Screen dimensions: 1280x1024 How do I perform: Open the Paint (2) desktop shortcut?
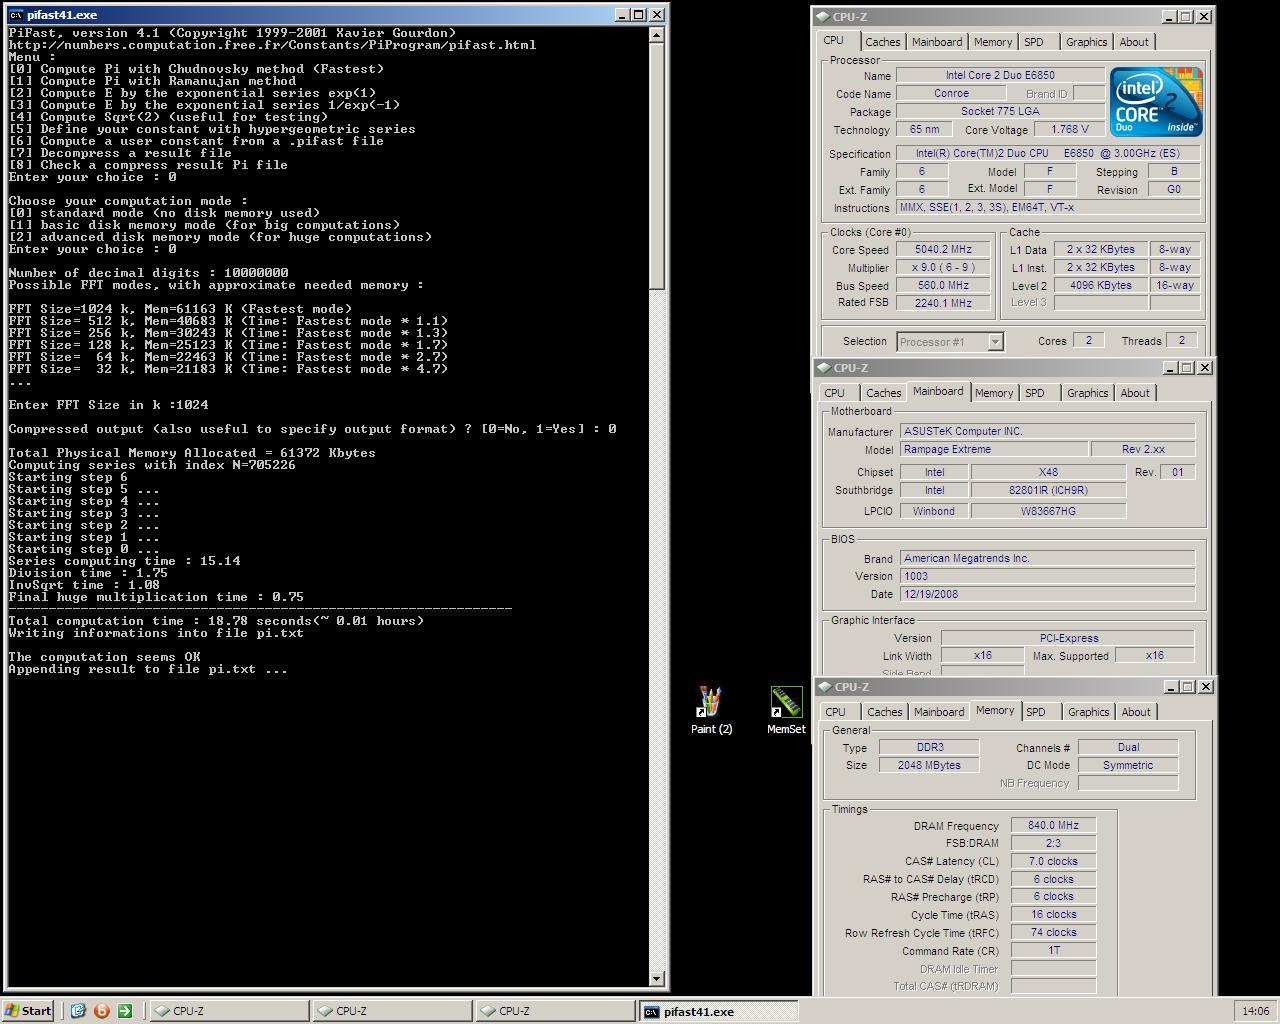[x=711, y=709]
